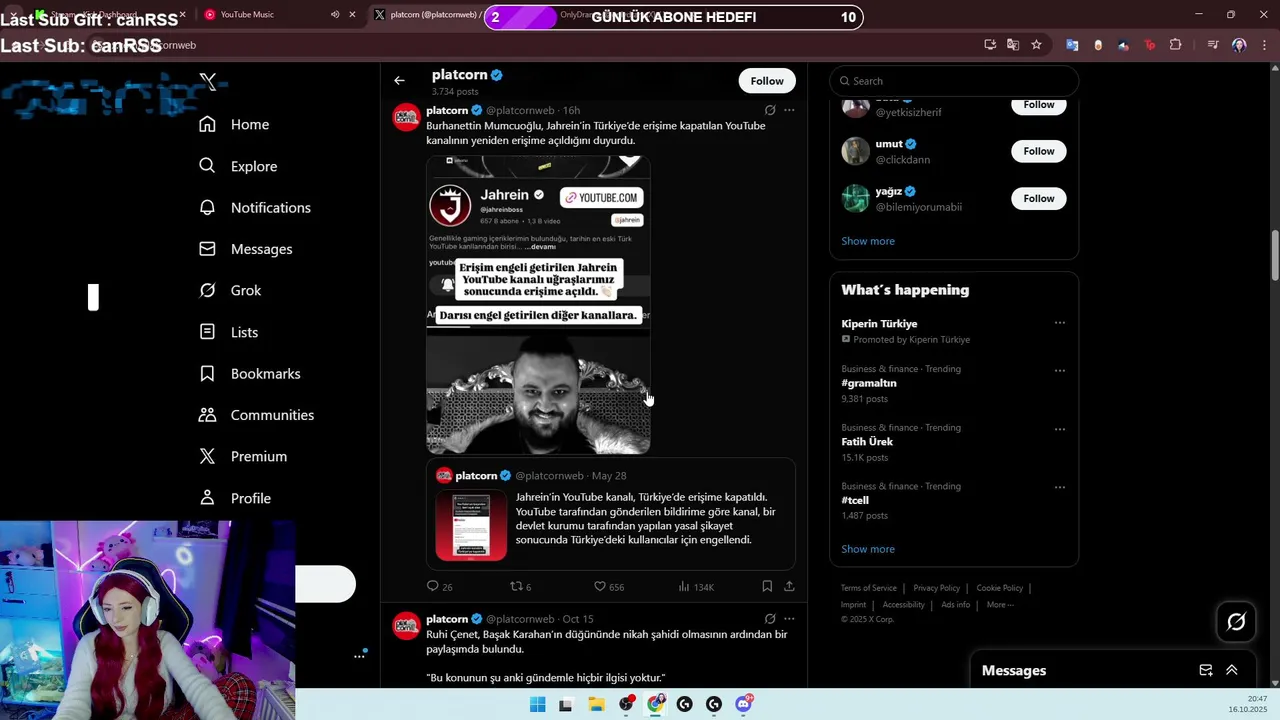
Task: Open the Fatih Ürek trending topic
Action: (x=867, y=442)
